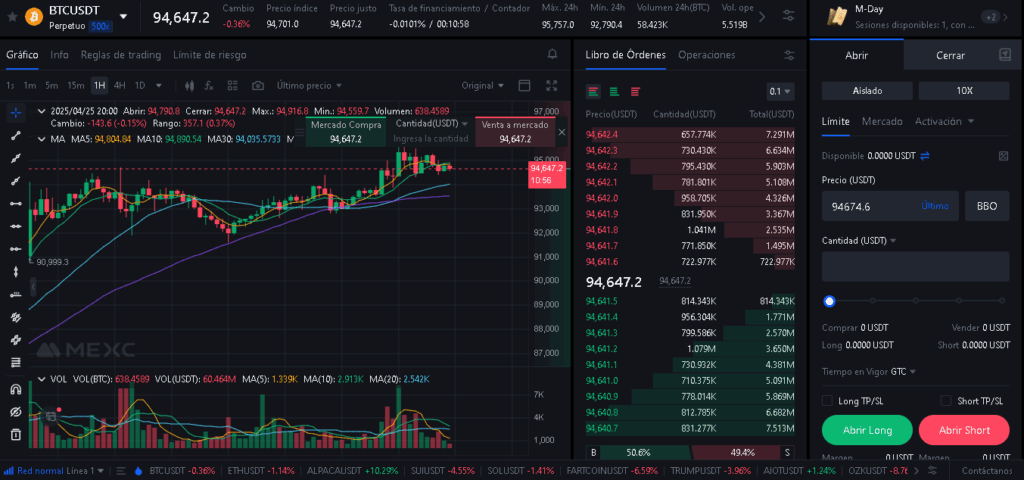Open the 10X leverage selector
The height and width of the screenshot is (480, 1024).
pyautogui.click(x=964, y=91)
